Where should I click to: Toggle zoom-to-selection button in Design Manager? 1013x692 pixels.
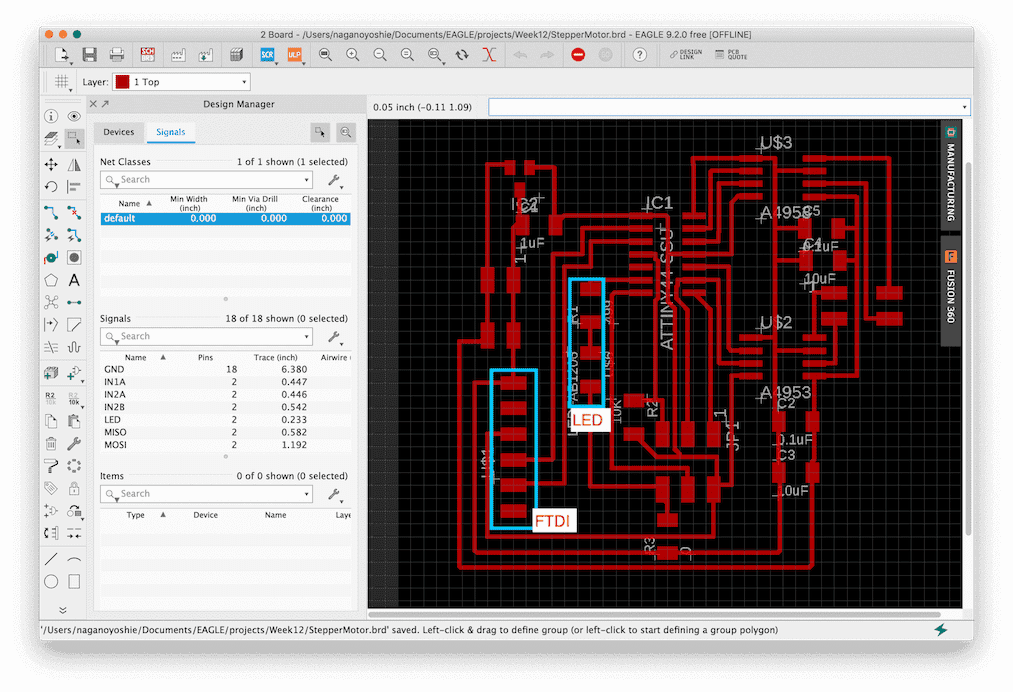(346, 132)
